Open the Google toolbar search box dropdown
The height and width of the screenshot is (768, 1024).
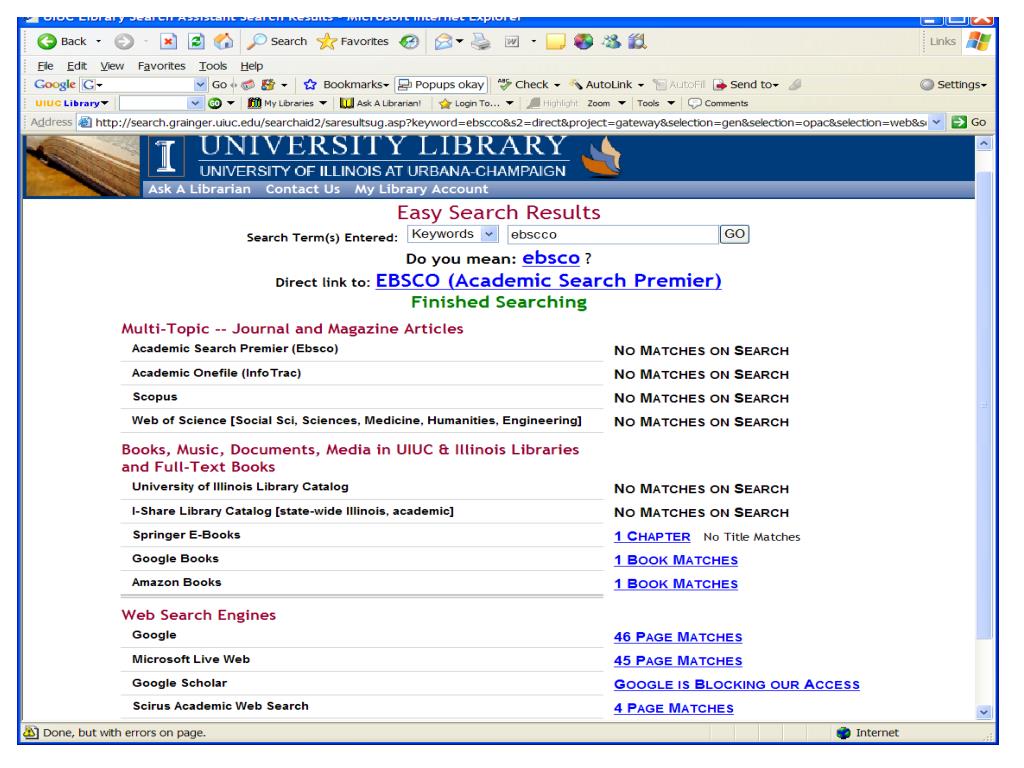click(200, 84)
